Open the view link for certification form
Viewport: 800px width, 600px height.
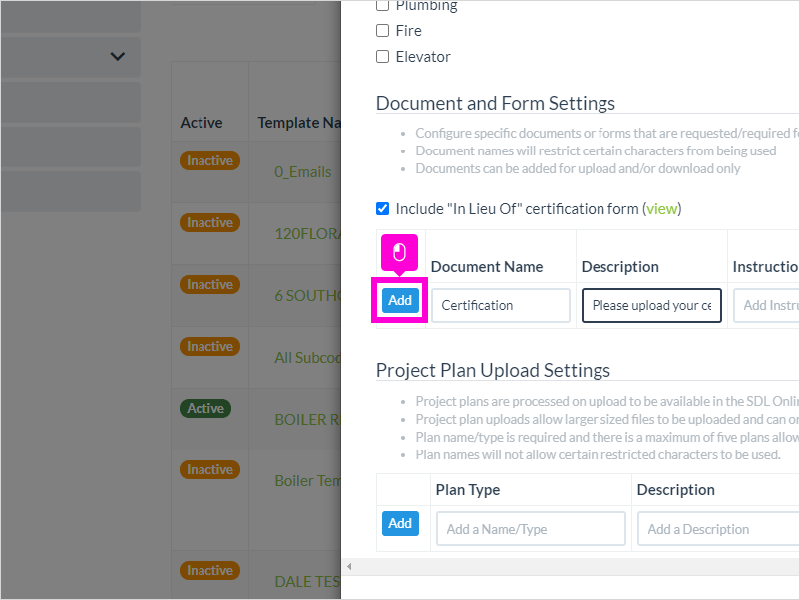pos(662,209)
